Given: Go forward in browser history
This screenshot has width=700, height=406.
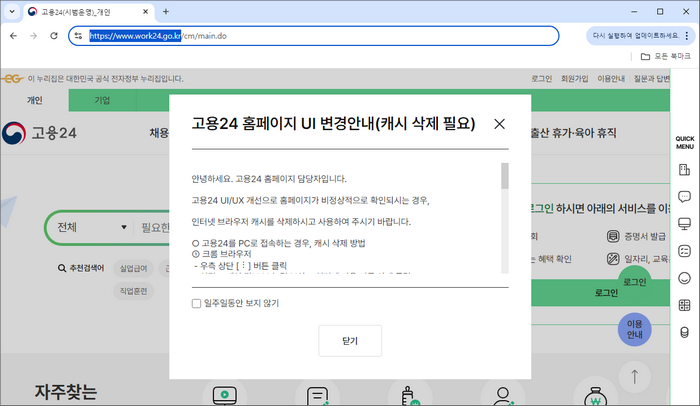Looking at the screenshot, I should click(x=33, y=36).
